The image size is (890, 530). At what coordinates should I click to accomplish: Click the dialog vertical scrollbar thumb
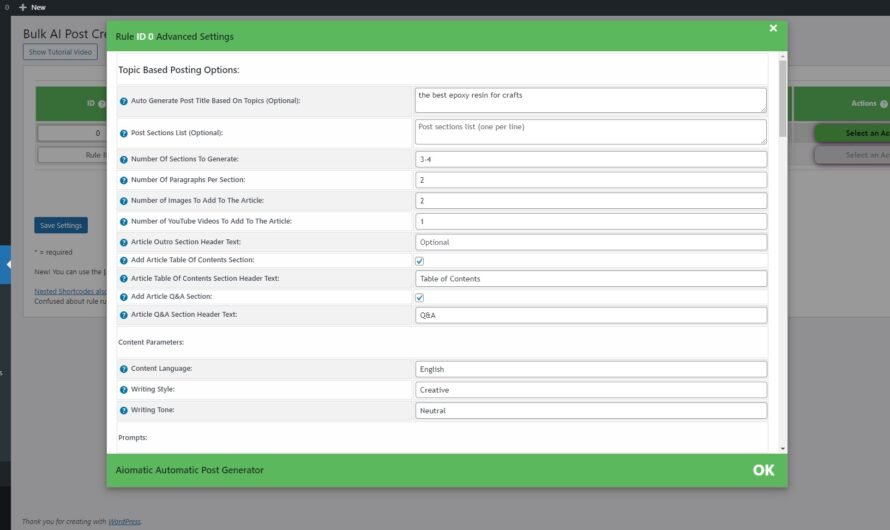[x=783, y=98]
